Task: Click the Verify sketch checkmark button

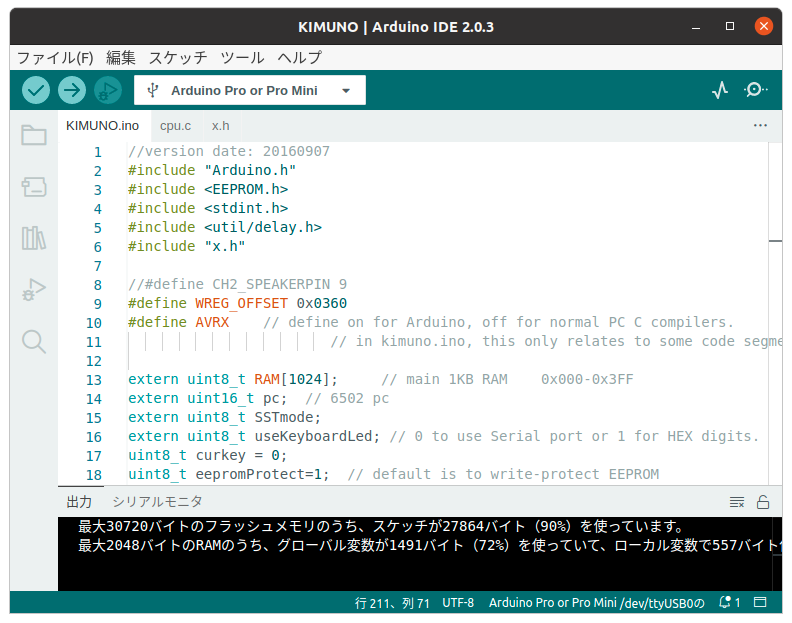Action: (x=36, y=90)
